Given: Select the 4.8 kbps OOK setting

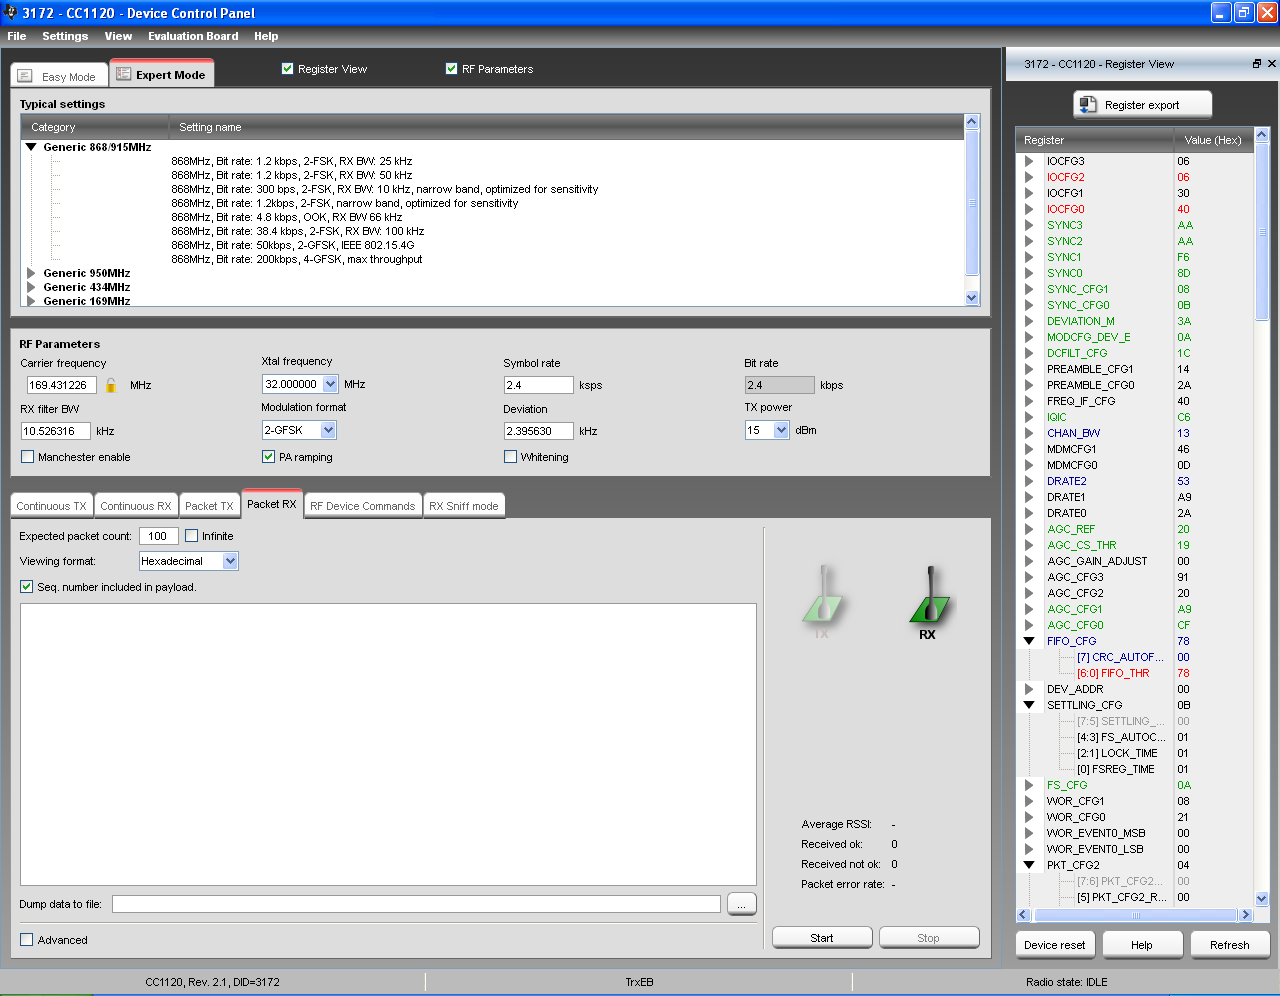Looking at the screenshot, I should pos(287,217).
